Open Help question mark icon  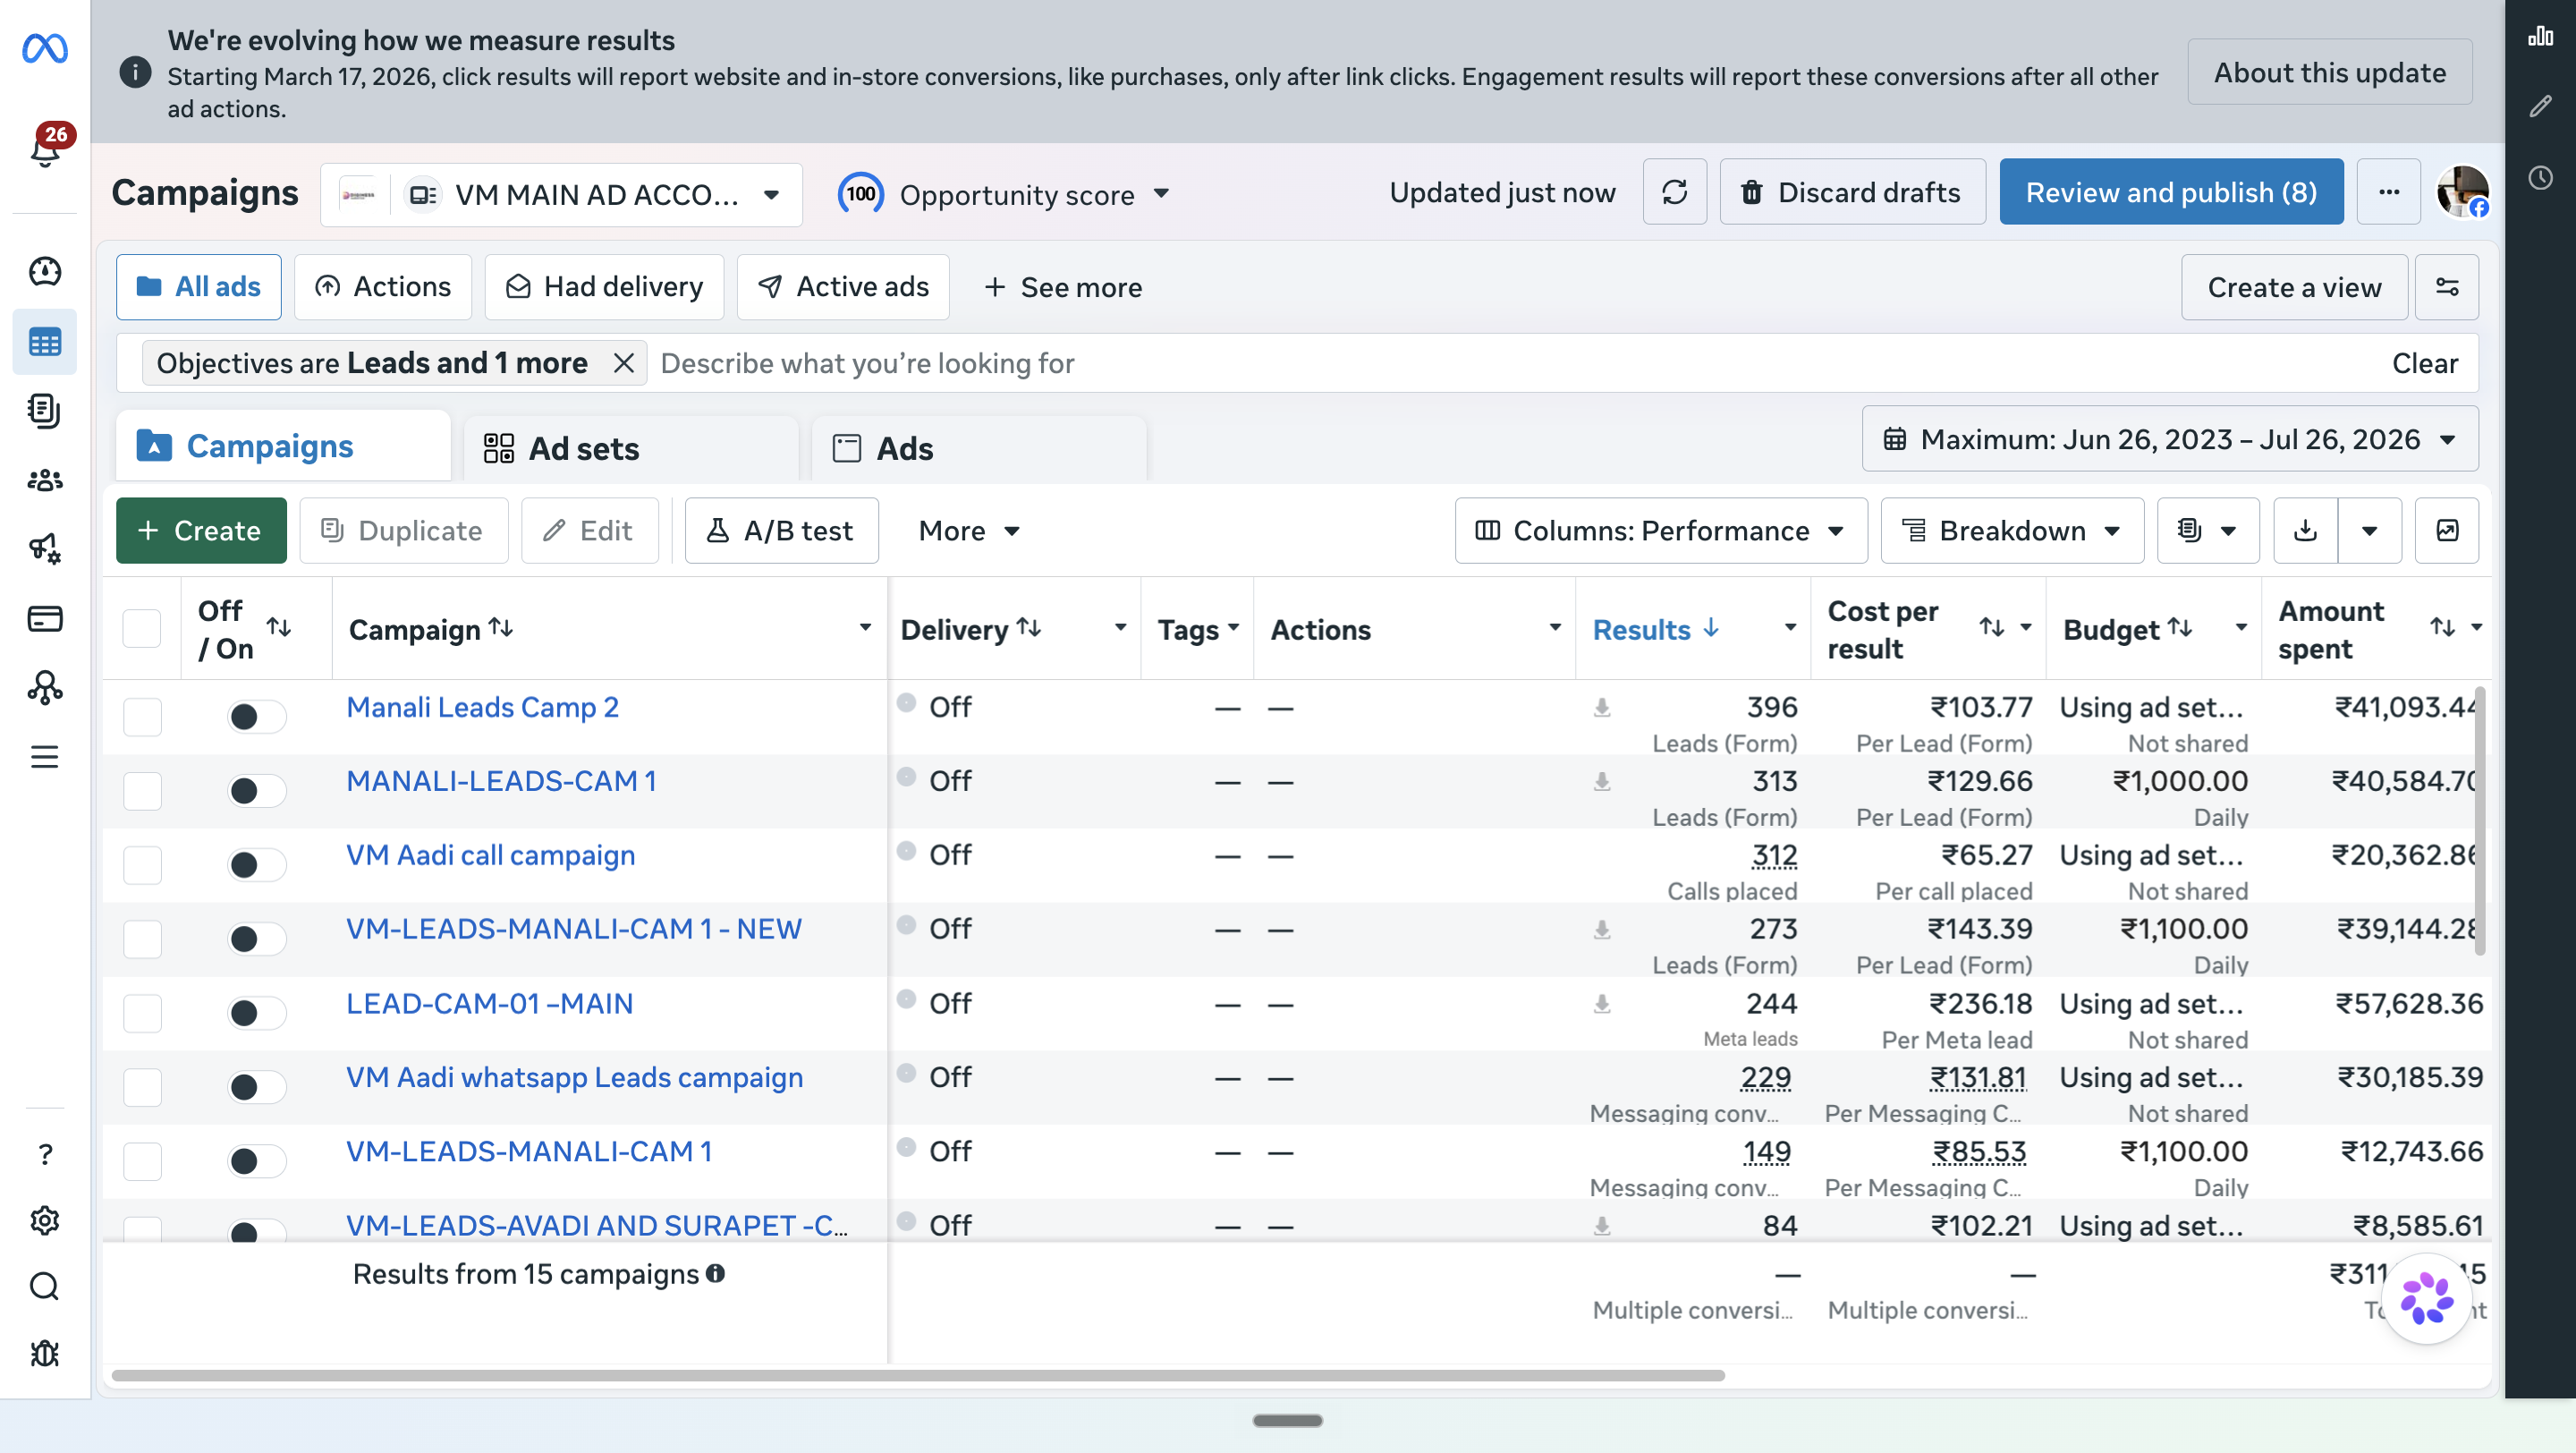[x=45, y=1155]
